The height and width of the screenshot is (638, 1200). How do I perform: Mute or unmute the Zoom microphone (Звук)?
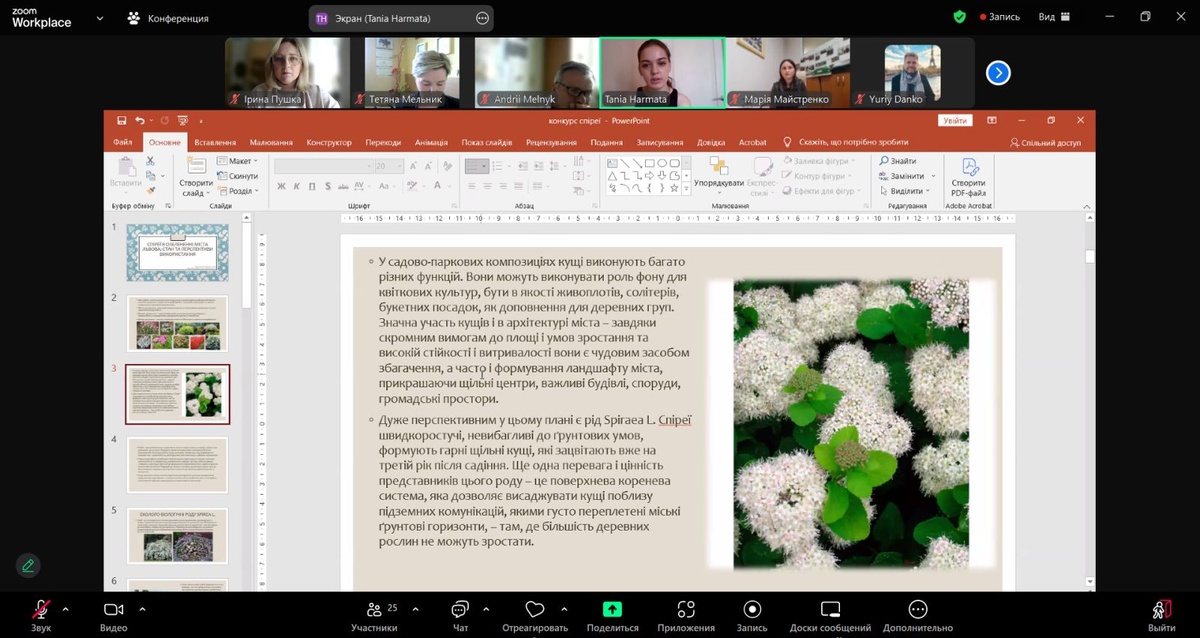coord(41,614)
